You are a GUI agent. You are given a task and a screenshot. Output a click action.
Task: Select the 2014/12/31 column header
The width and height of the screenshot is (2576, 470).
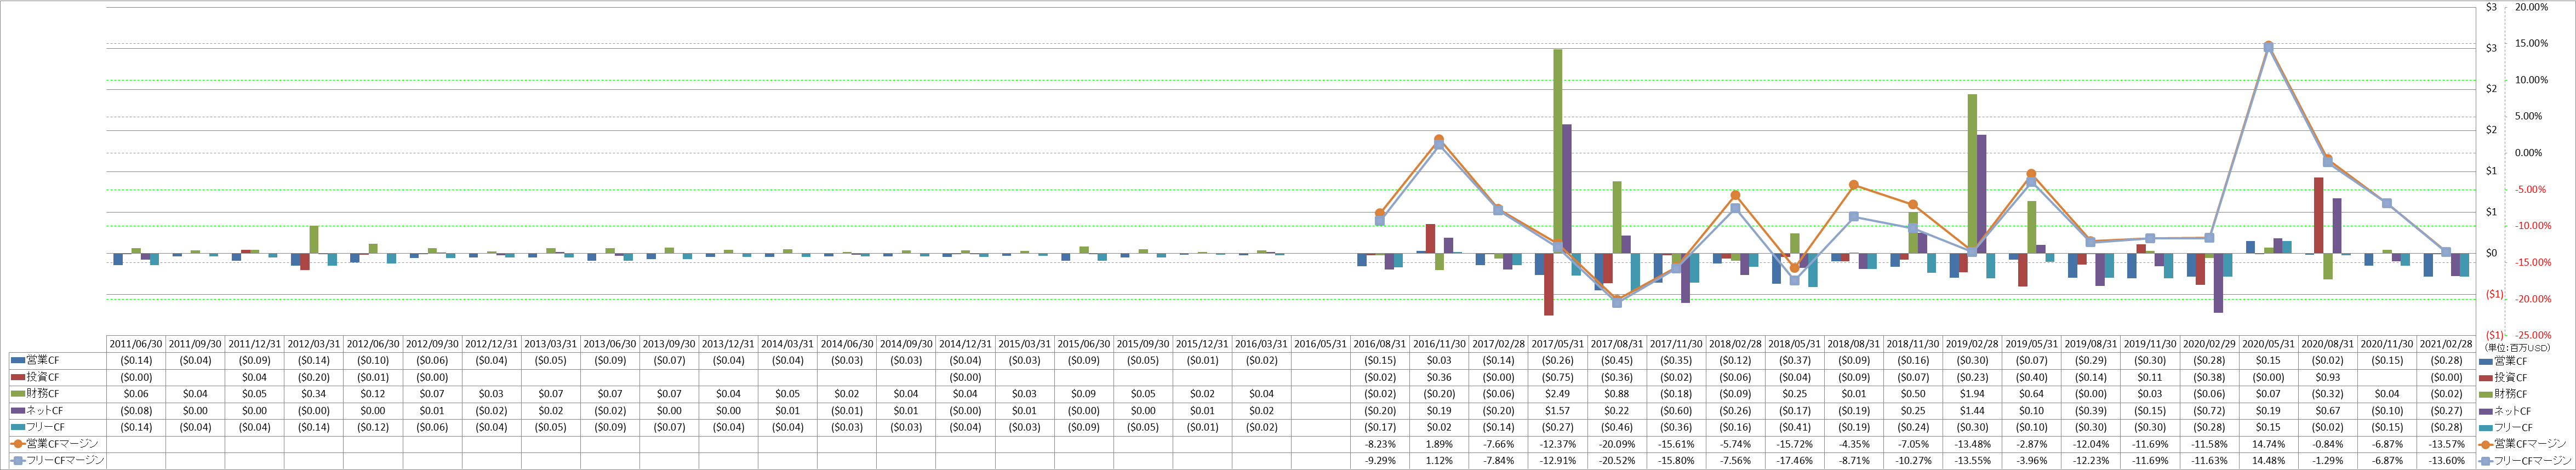coord(966,344)
